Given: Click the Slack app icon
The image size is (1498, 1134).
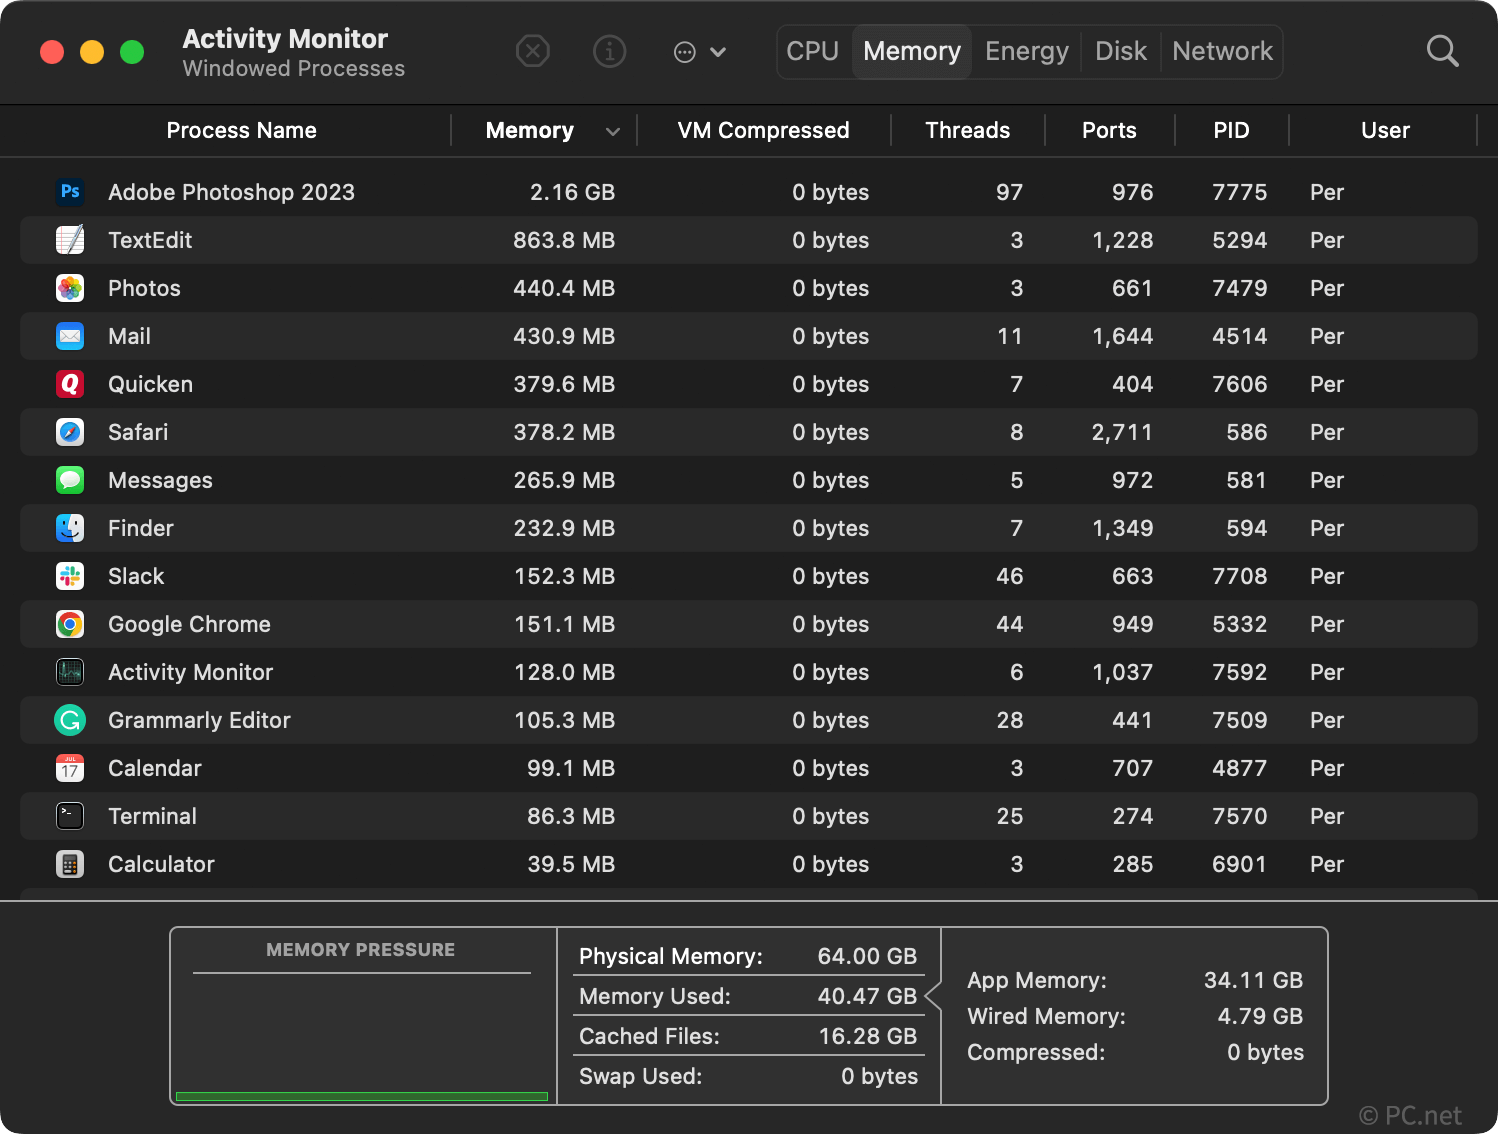Looking at the screenshot, I should [x=70, y=576].
